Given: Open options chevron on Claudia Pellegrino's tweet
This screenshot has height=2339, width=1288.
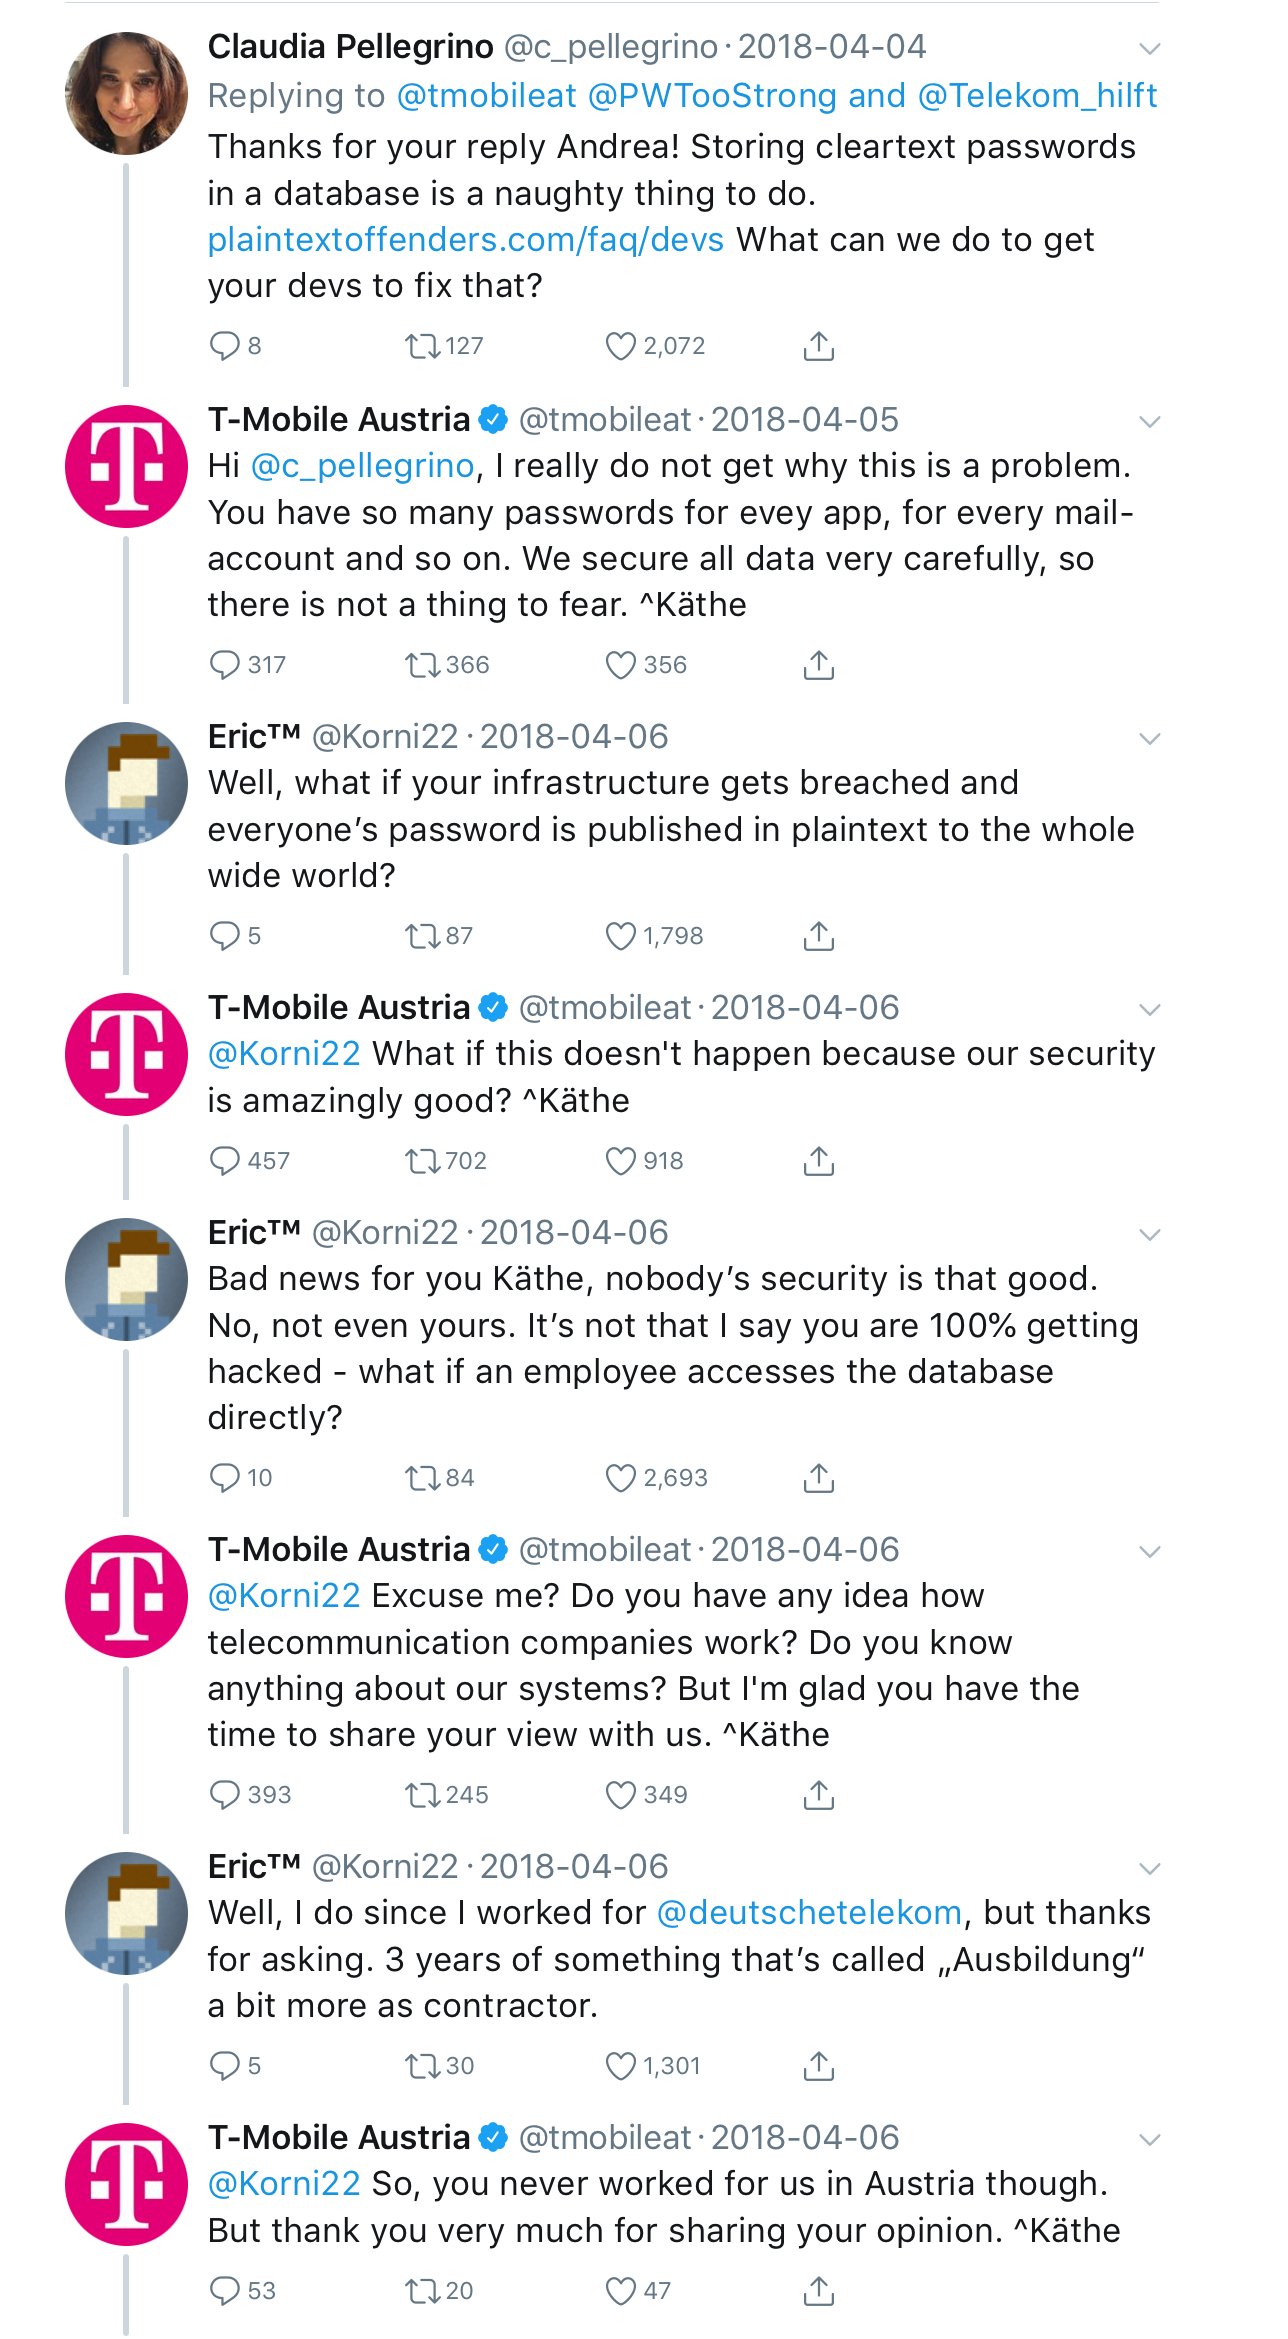Looking at the screenshot, I should [x=1150, y=49].
